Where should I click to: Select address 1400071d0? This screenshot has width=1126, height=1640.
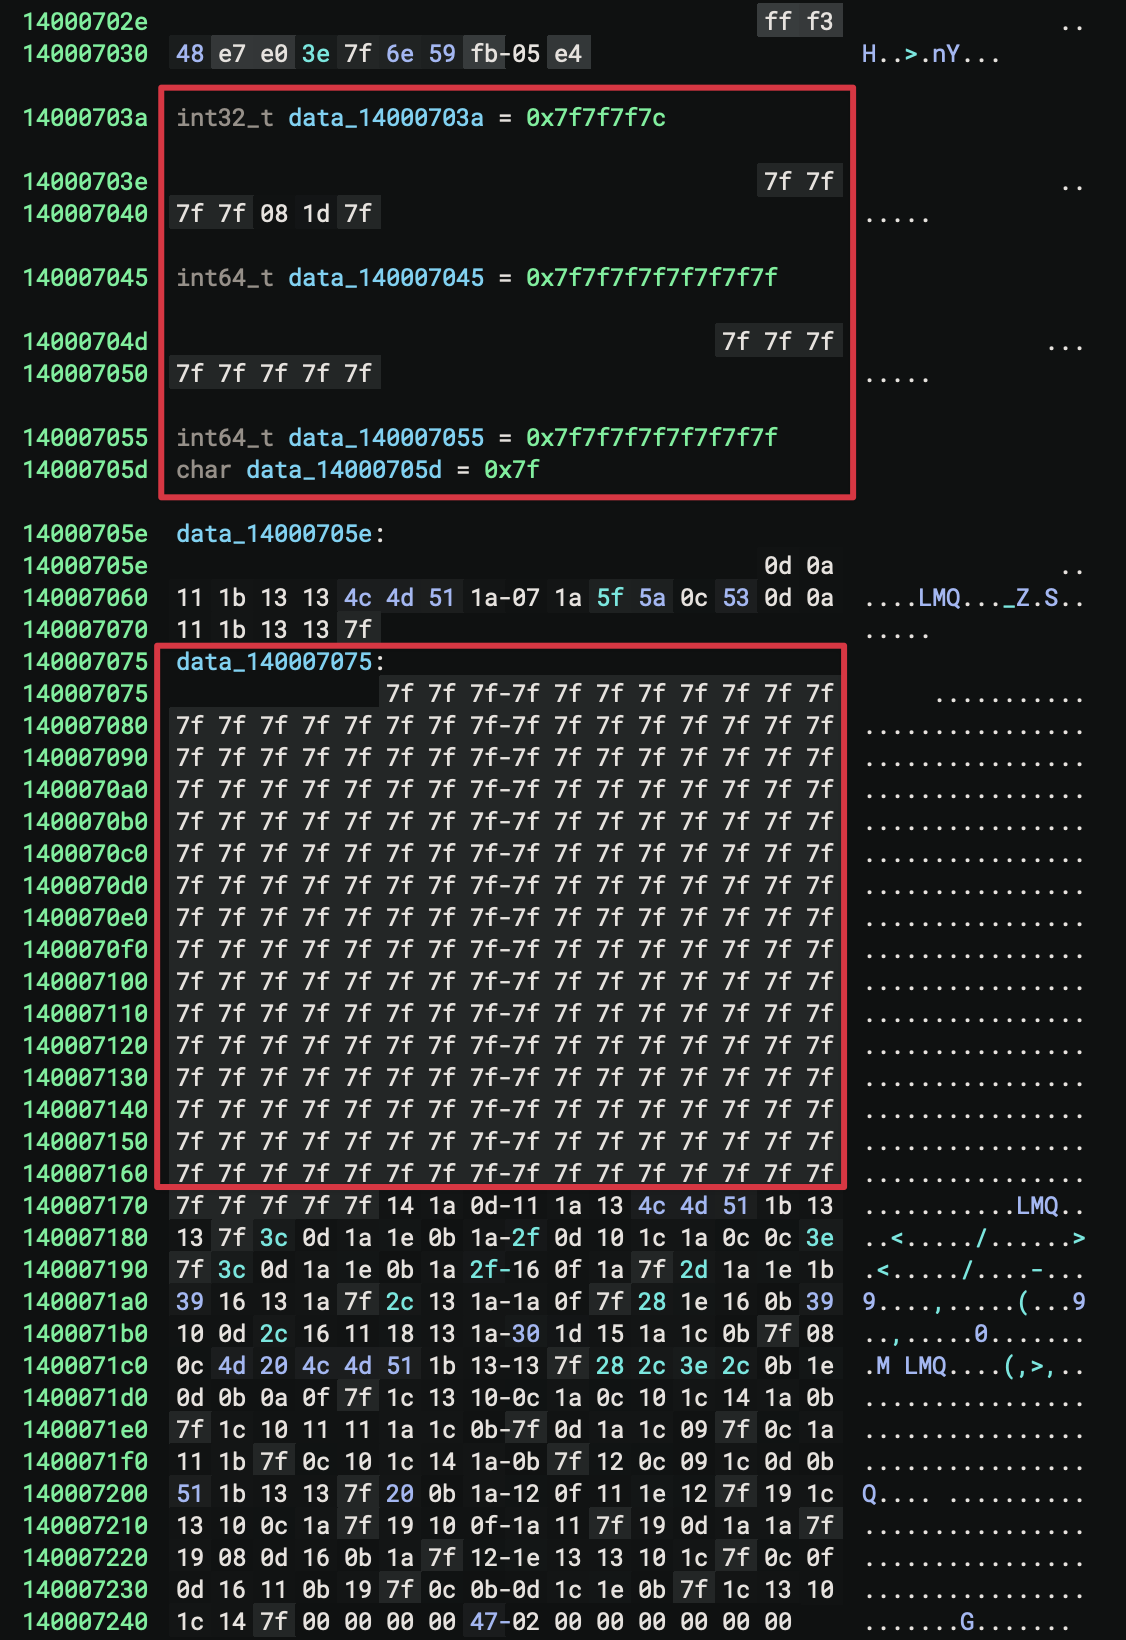coord(85,1397)
